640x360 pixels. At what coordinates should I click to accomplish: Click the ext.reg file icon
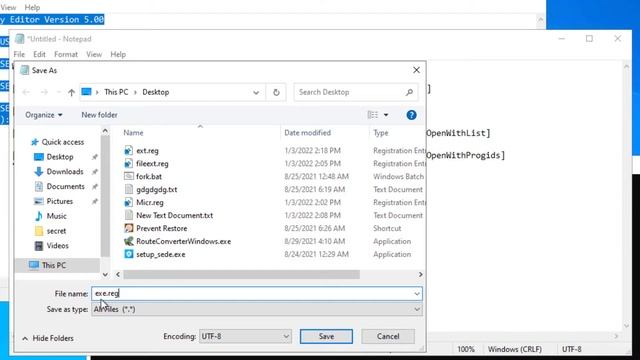[129, 151]
